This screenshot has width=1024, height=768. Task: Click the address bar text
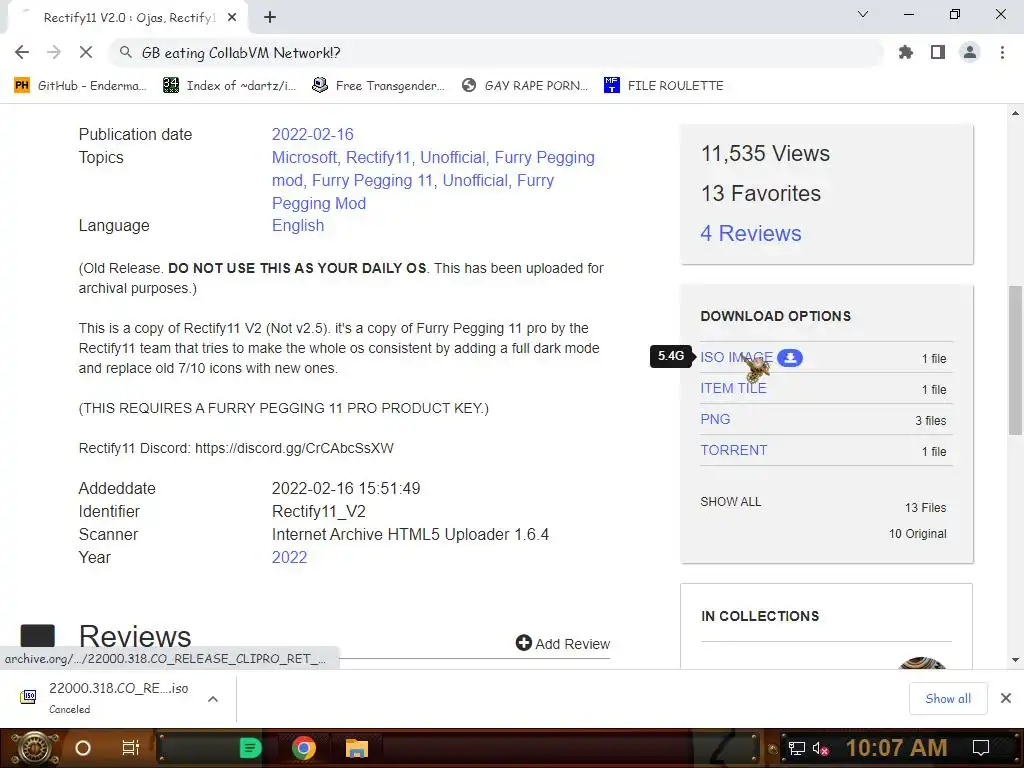(x=241, y=53)
